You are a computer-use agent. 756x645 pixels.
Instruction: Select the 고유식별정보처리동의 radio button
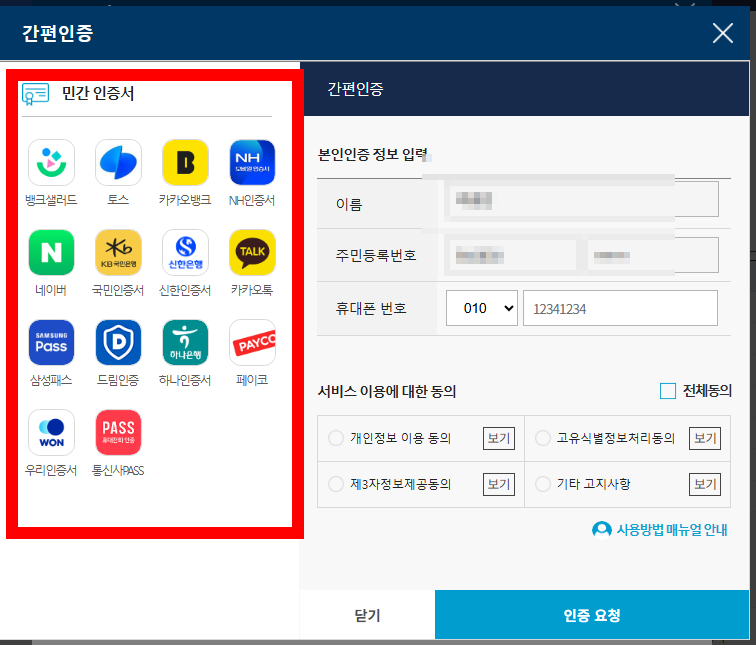click(x=543, y=438)
